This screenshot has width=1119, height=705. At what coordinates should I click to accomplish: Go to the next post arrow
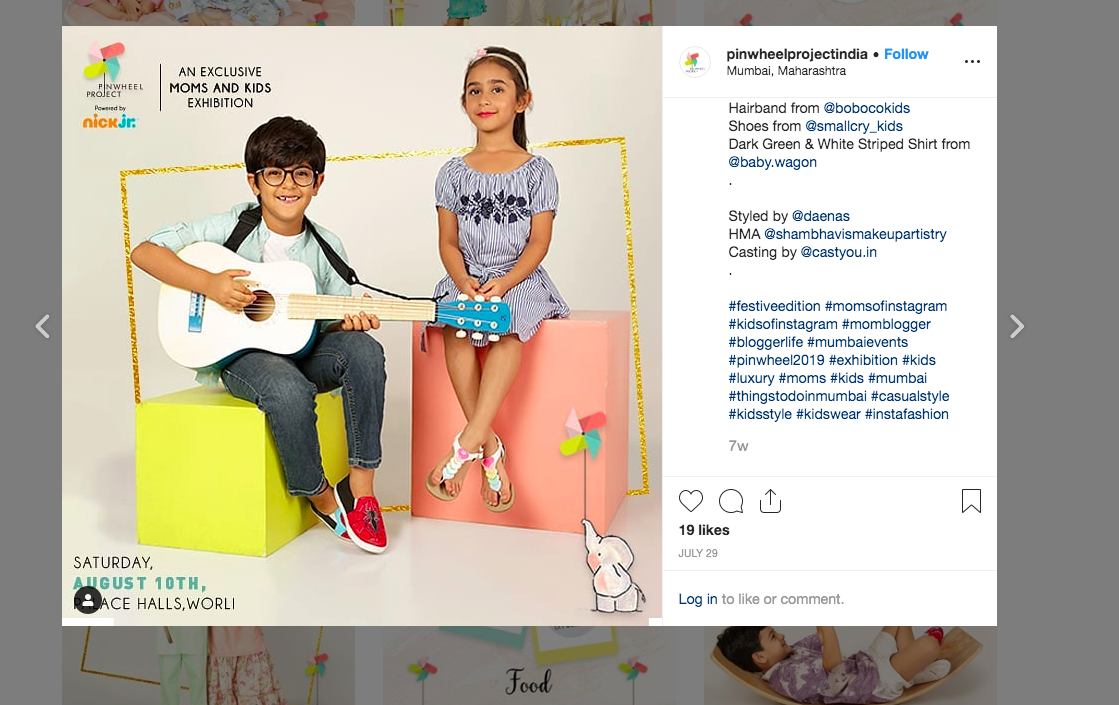(1017, 327)
